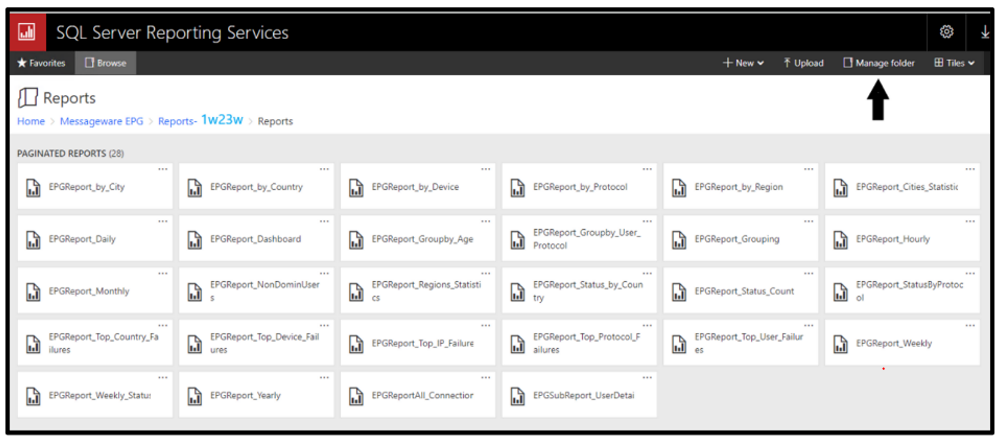Click the EPGReport_by_Protocol report icon
1005x445 pixels.
tap(517, 187)
